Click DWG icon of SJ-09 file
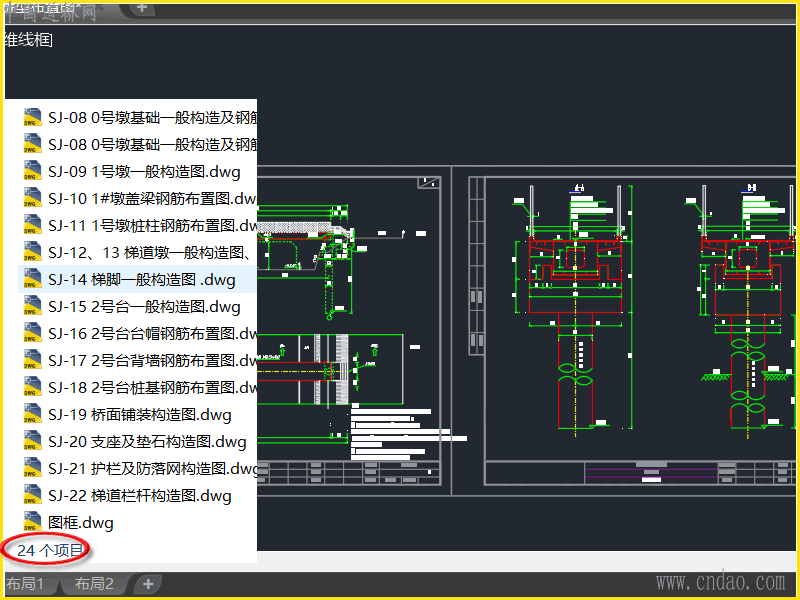800x600 pixels. pos(32,170)
